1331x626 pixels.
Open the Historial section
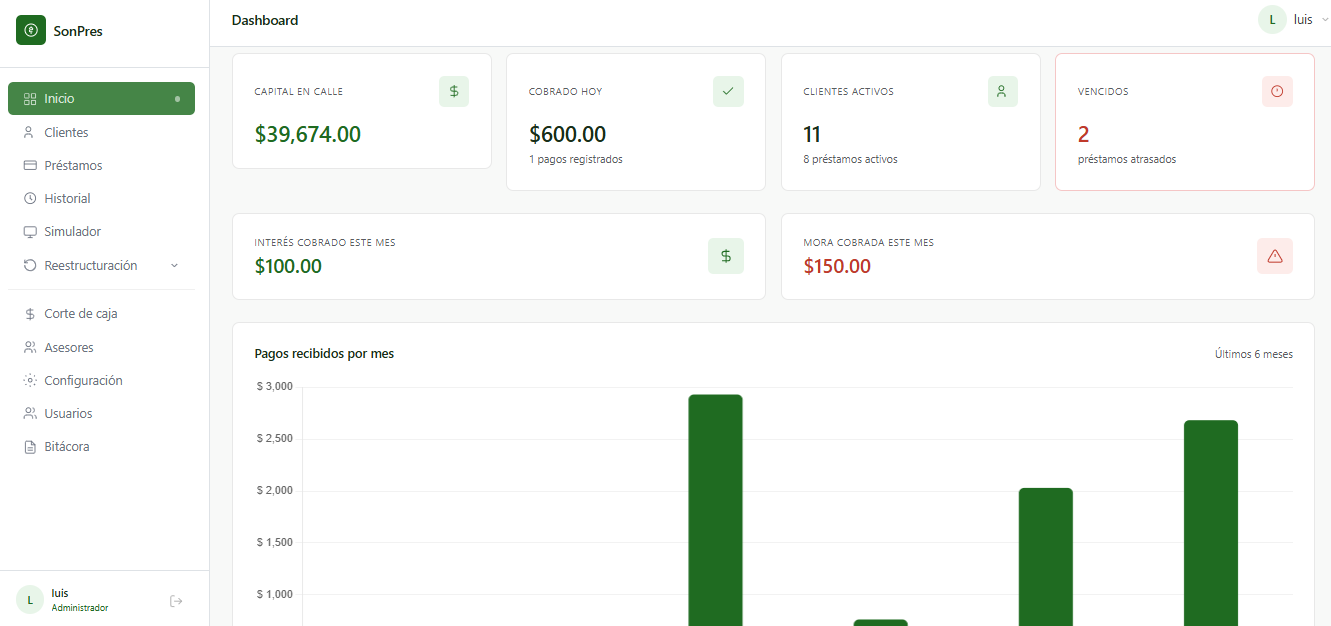coord(101,198)
